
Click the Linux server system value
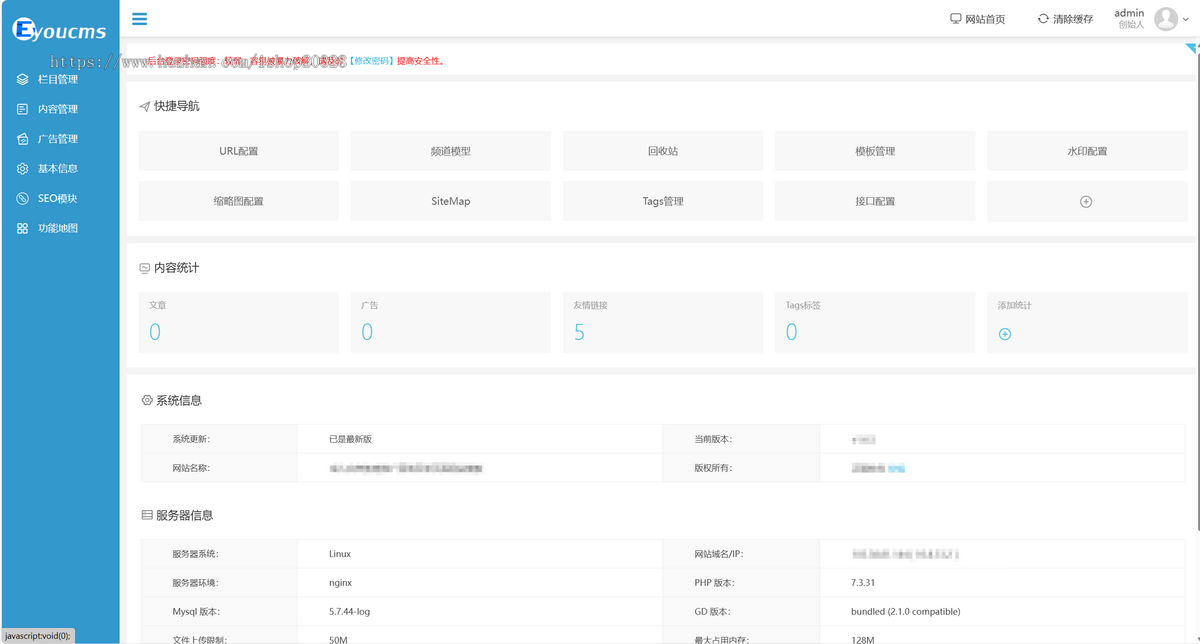(x=340, y=553)
